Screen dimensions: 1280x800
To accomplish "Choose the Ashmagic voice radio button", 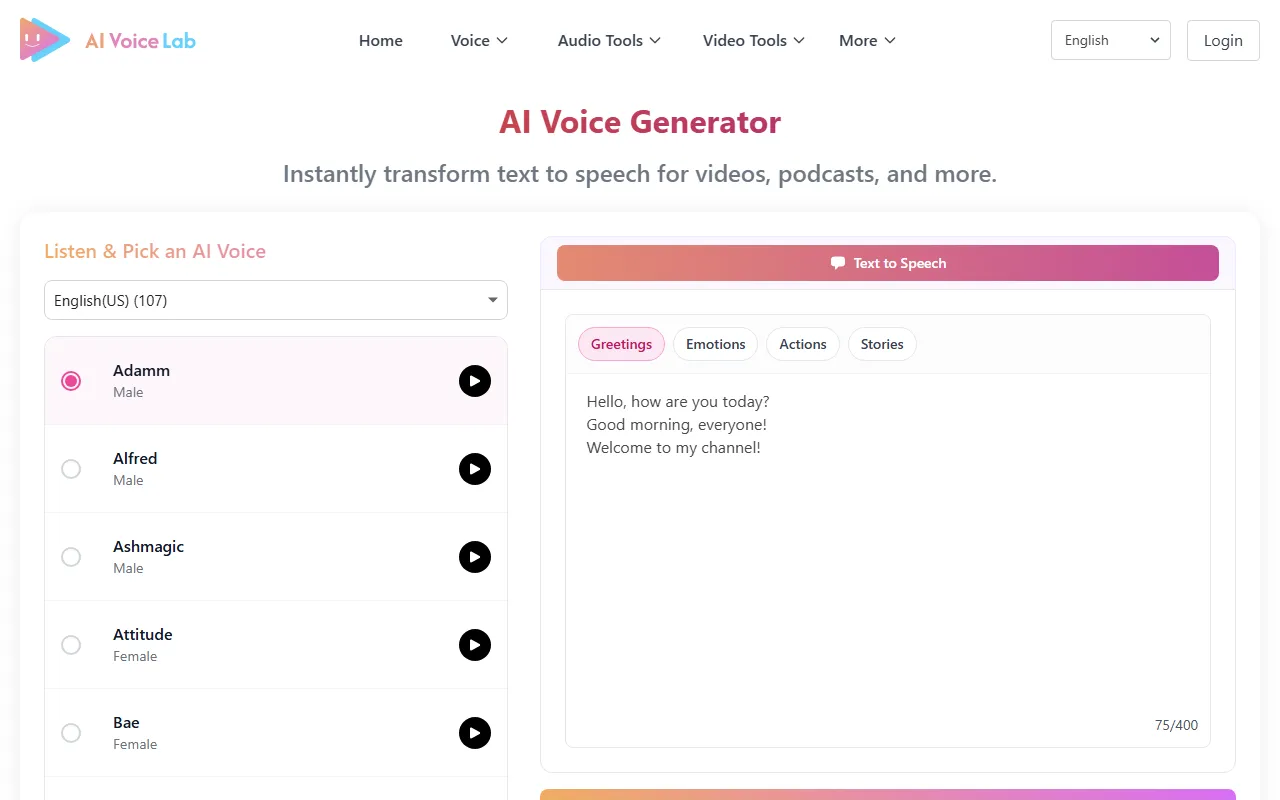I will click(71, 557).
